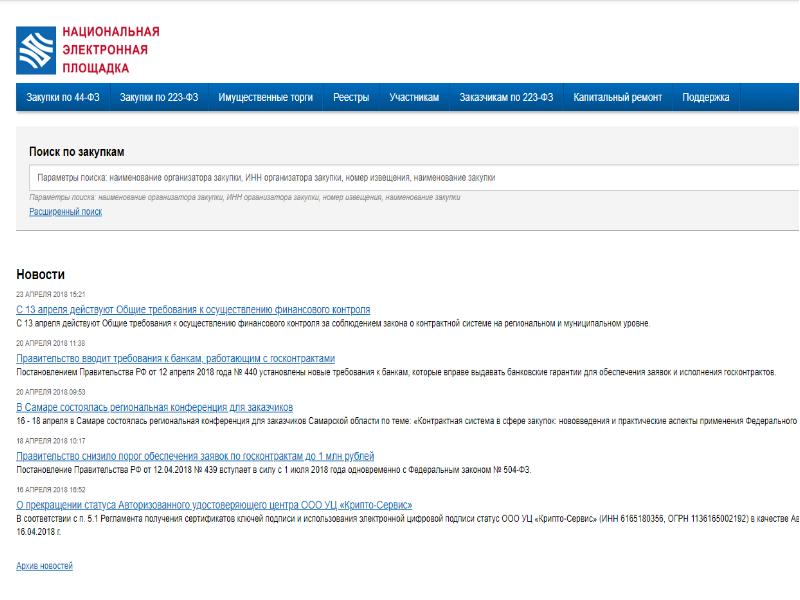The height and width of the screenshot is (600, 800).
Task: Expand Расширенный поиск advanced search link
Action: tap(65, 212)
